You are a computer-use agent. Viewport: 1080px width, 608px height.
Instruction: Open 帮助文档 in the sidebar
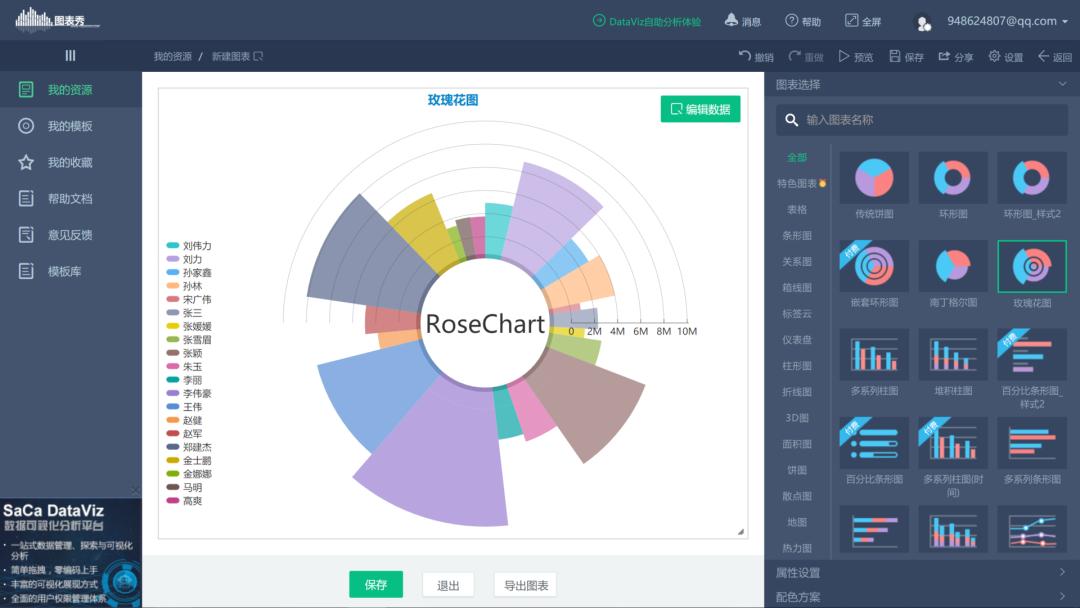coord(70,199)
